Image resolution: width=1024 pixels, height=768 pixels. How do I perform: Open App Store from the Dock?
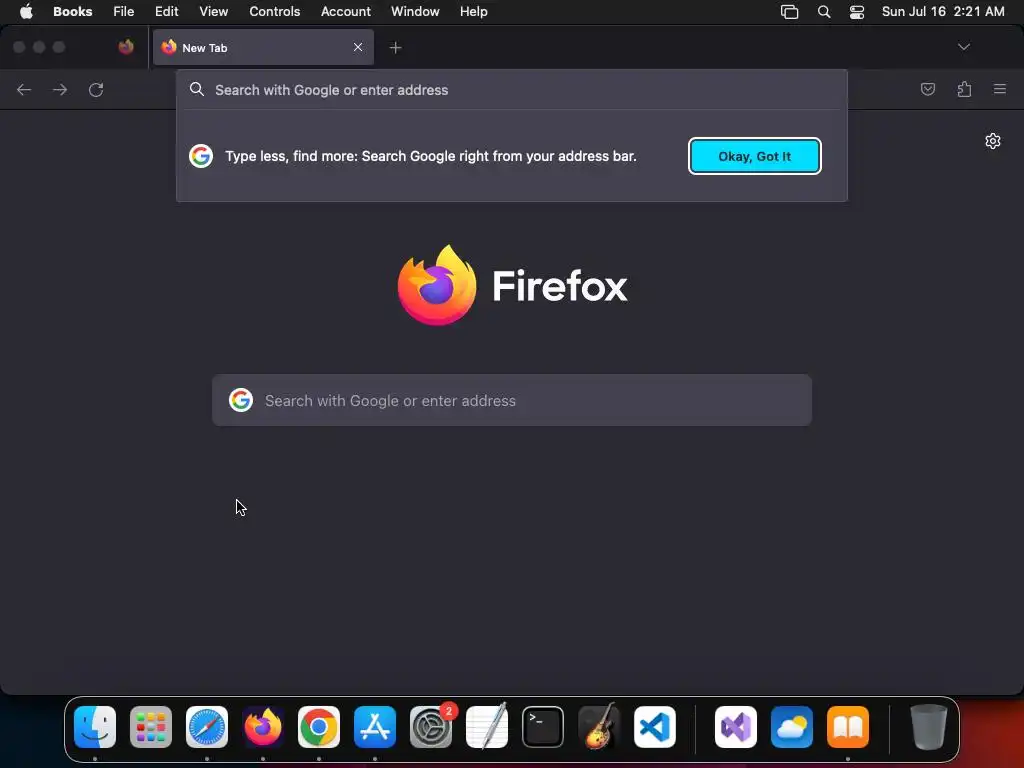coord(375,726)
